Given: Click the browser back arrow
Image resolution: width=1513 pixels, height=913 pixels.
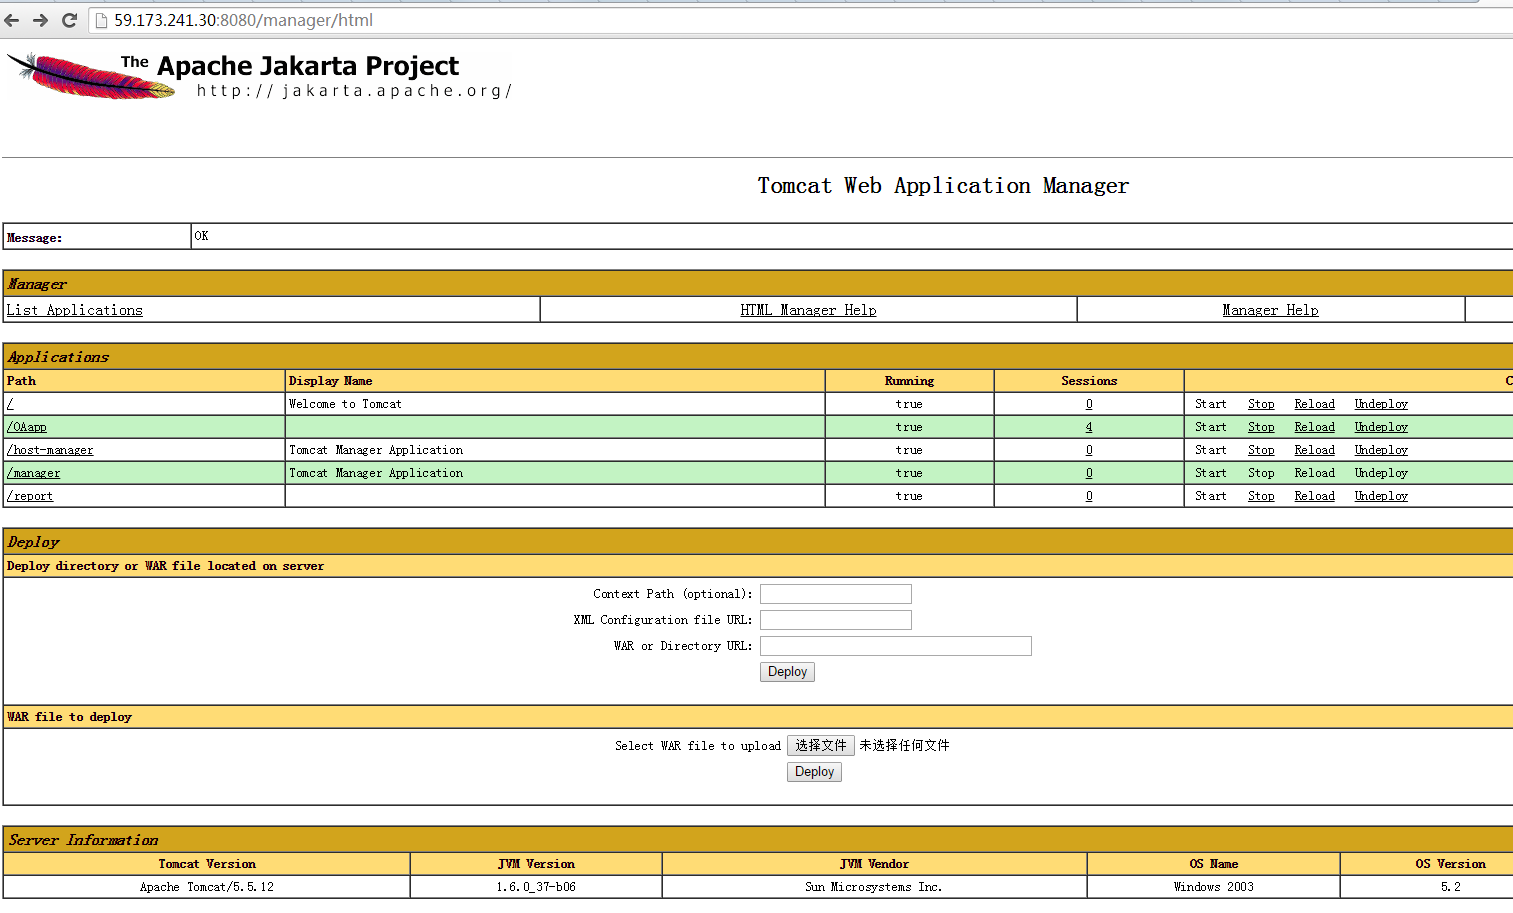Looking at the screenshot, I should point(12,20).
